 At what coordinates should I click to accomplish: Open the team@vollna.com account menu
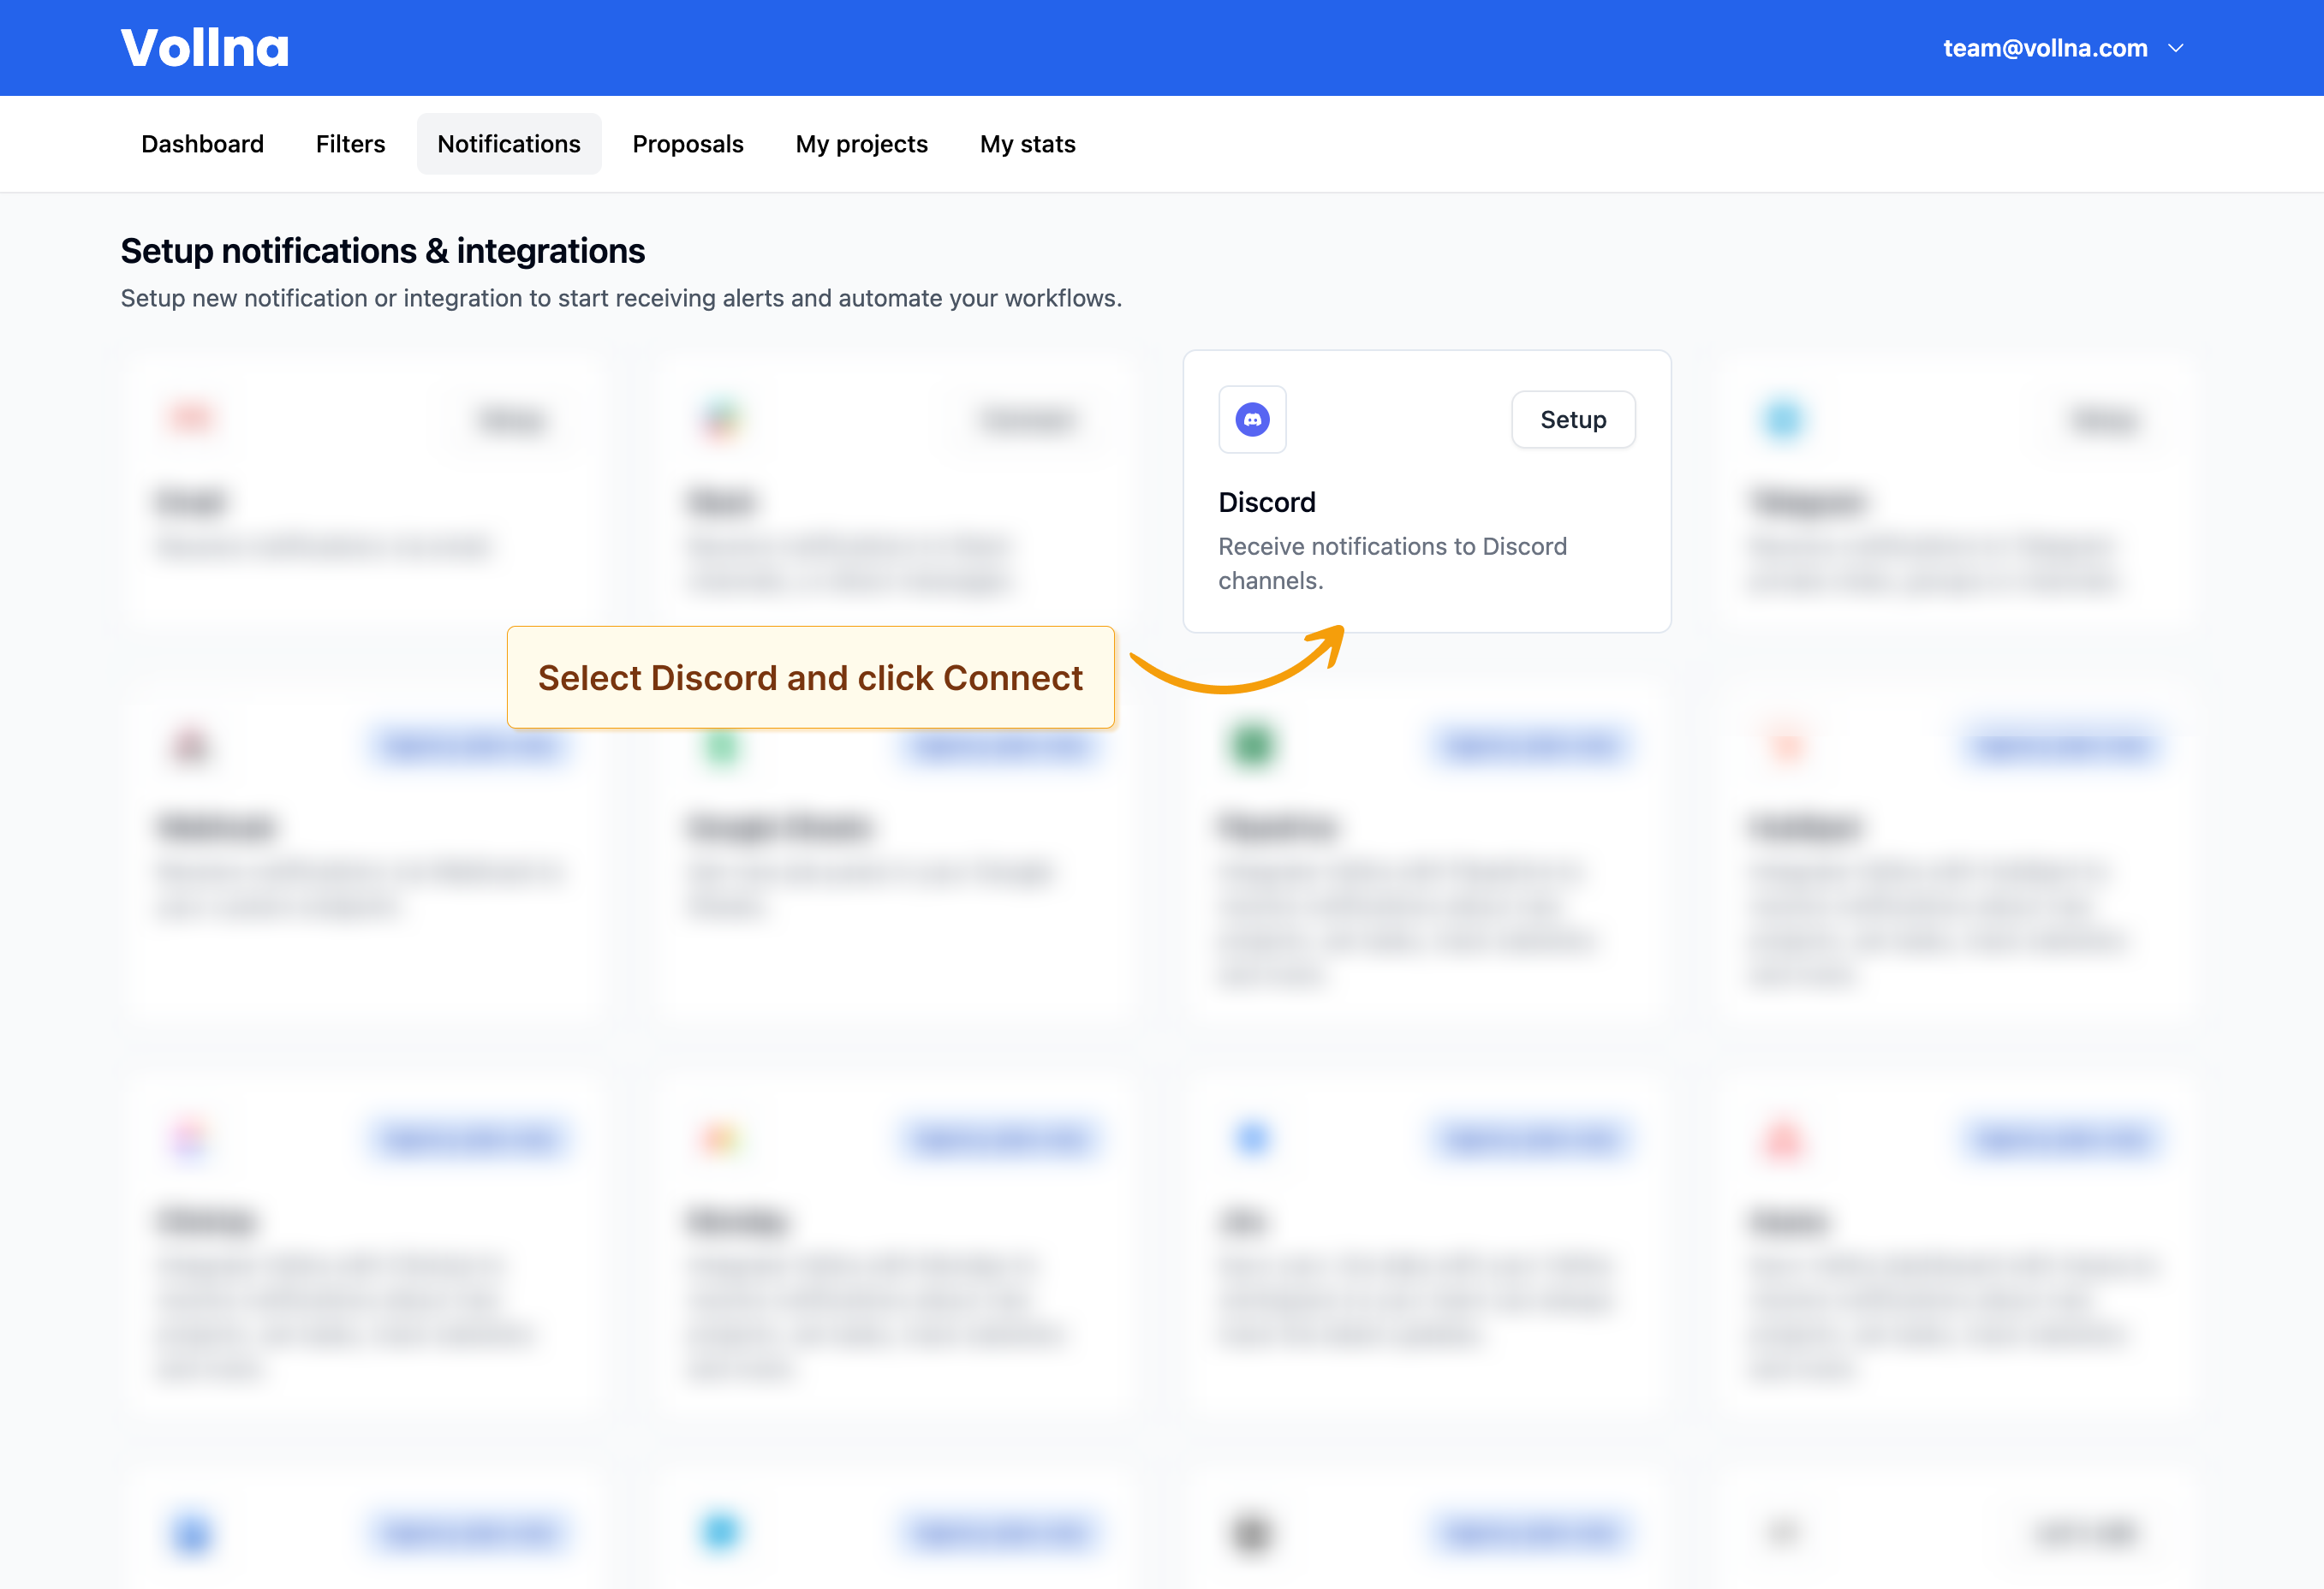[2044, 48]
